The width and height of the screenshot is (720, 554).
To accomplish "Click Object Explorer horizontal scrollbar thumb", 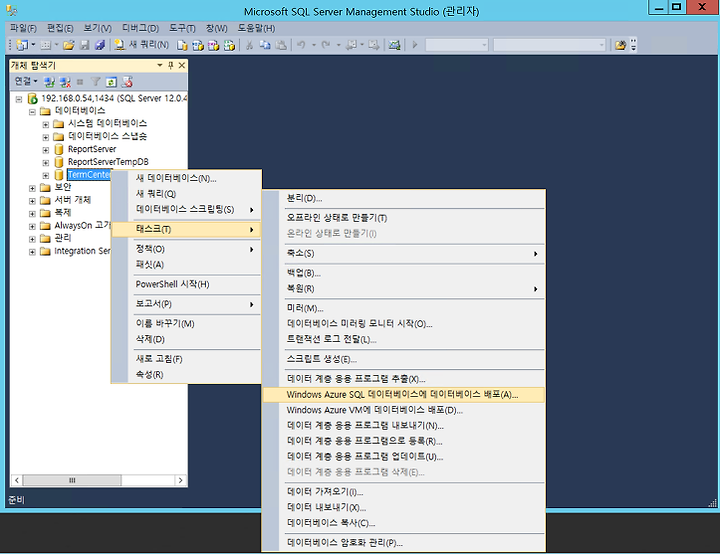I will click(x=72, y=481).
